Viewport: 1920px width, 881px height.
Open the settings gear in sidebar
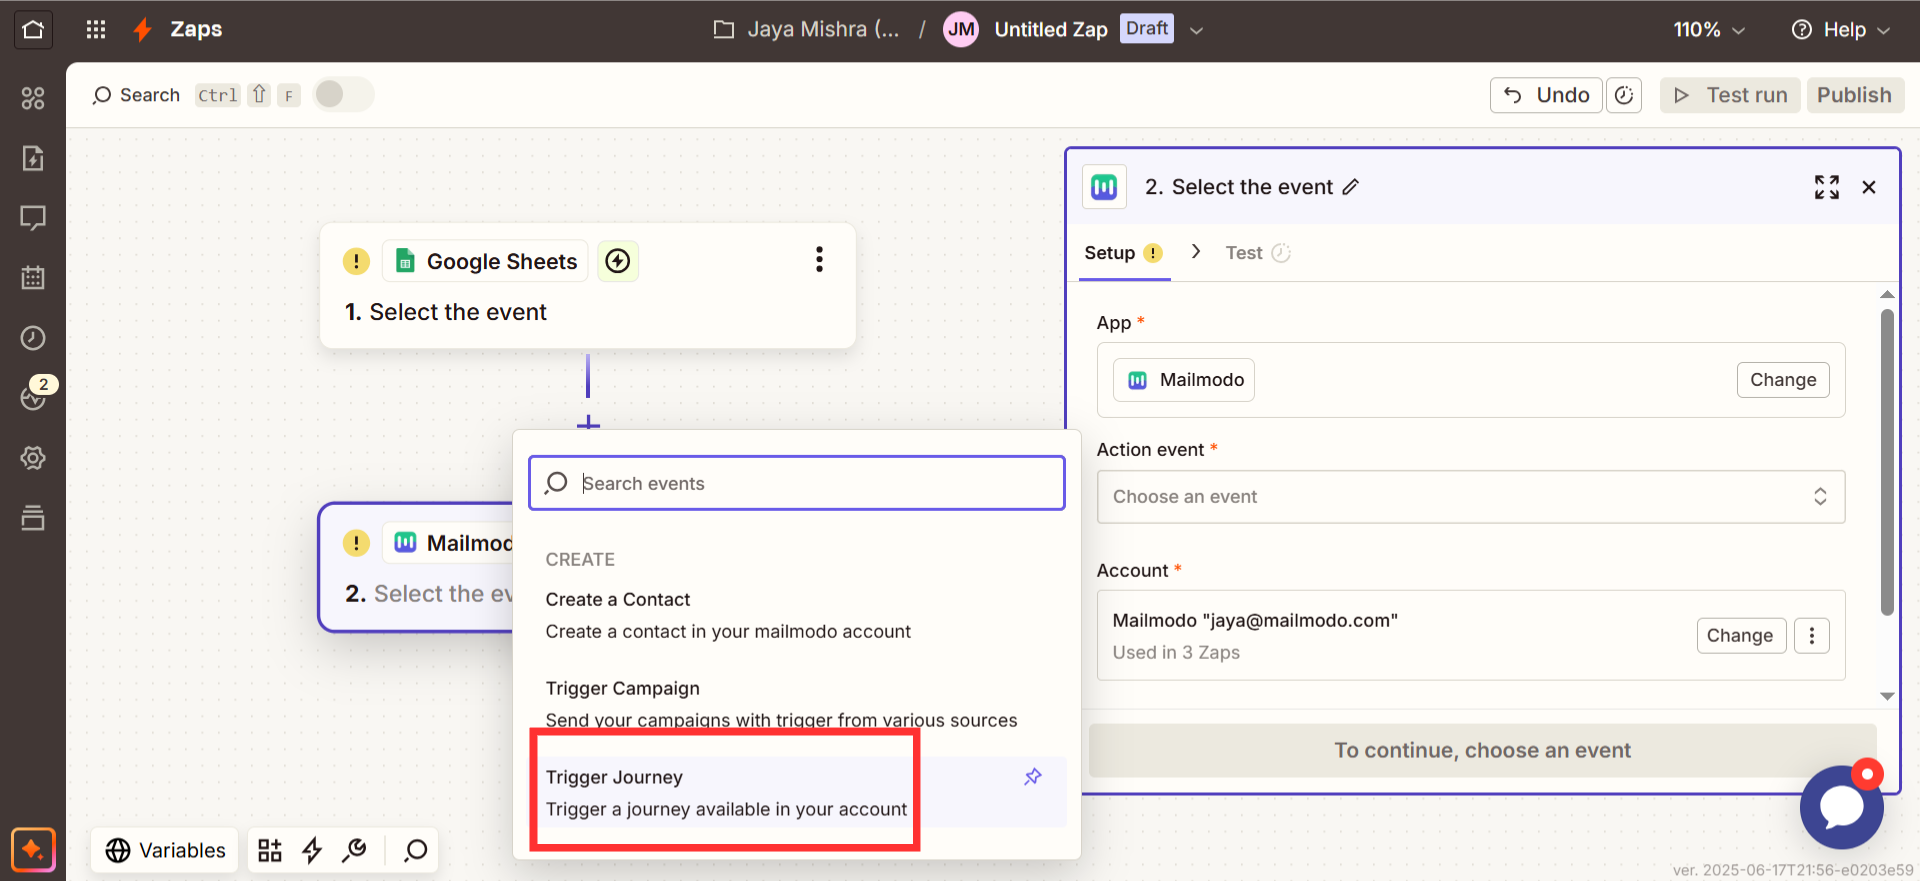pyautogui.click(x=33, y=458)
